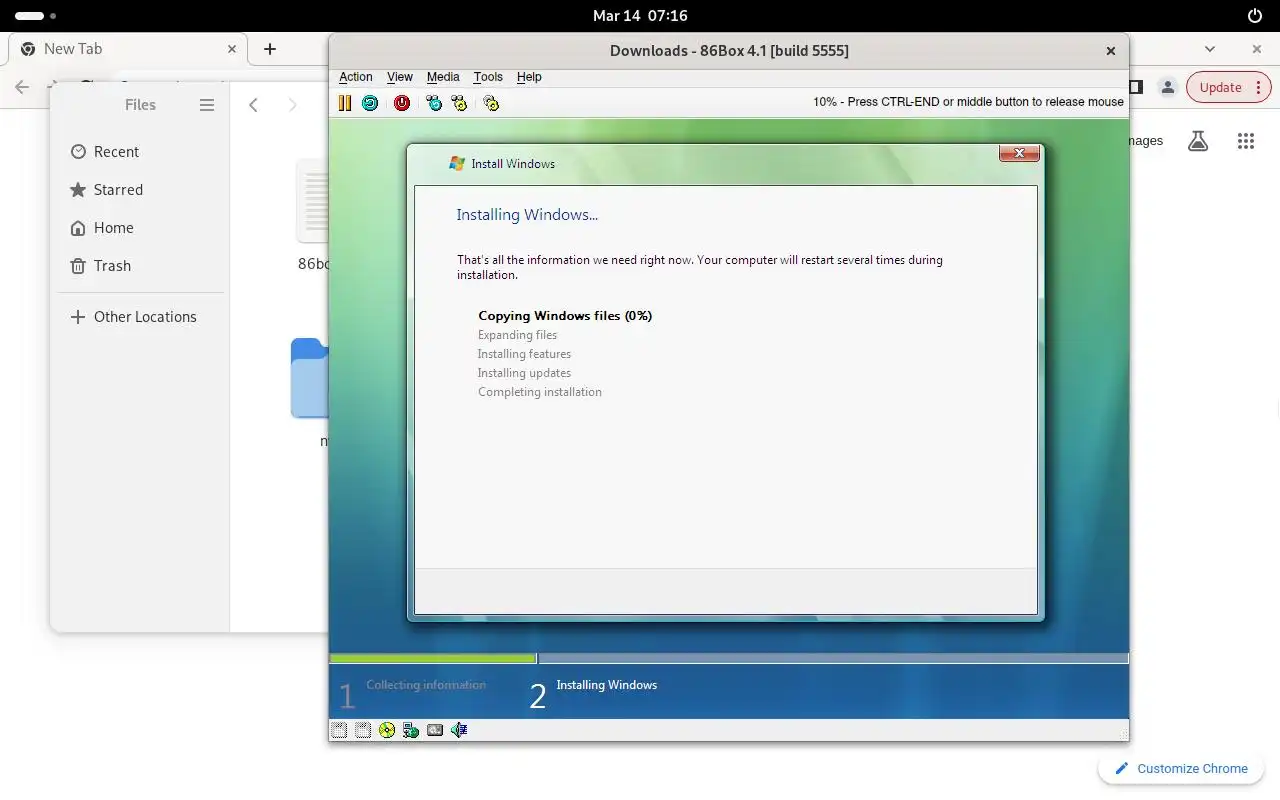Image resolution: width=1280 pixels, height=800 pixels.
Task: Open a new Chrome tab with plus button
Action: 270,49
